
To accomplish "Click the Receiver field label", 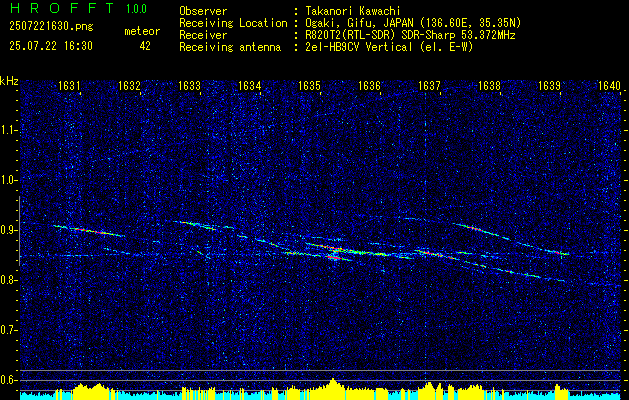I will [x=203, y=35].
